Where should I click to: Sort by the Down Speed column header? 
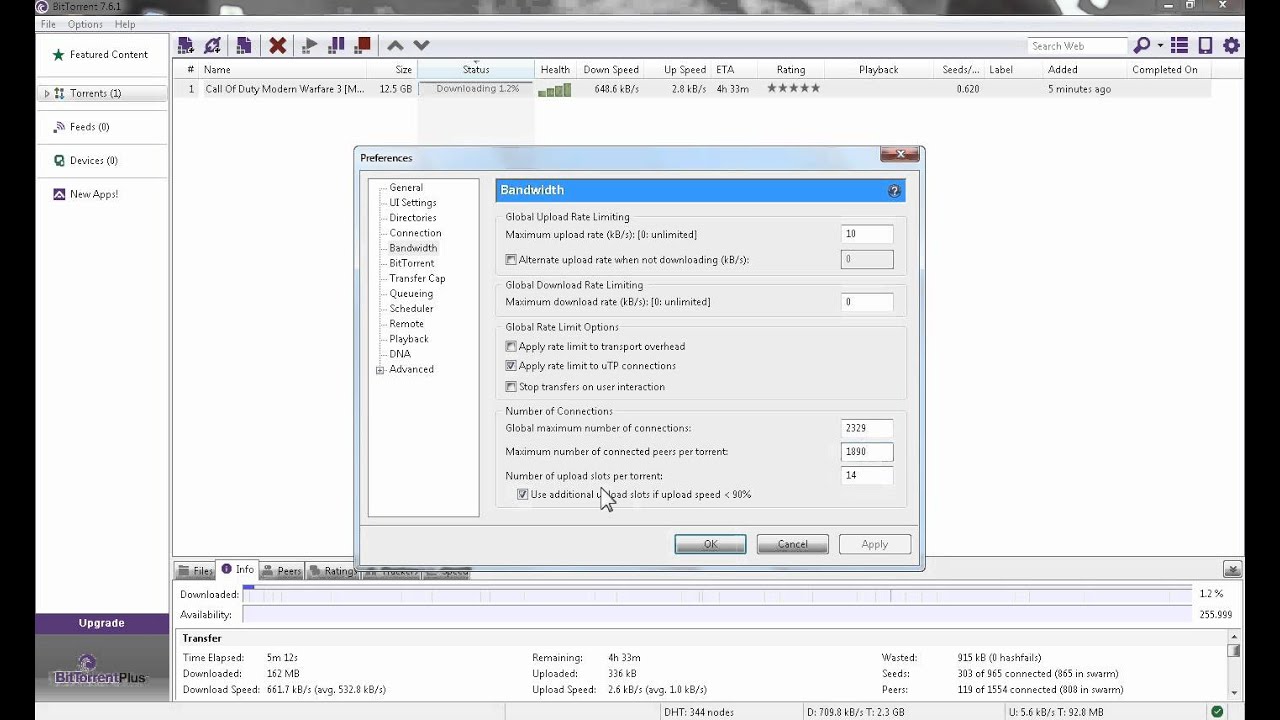point(611,70)
